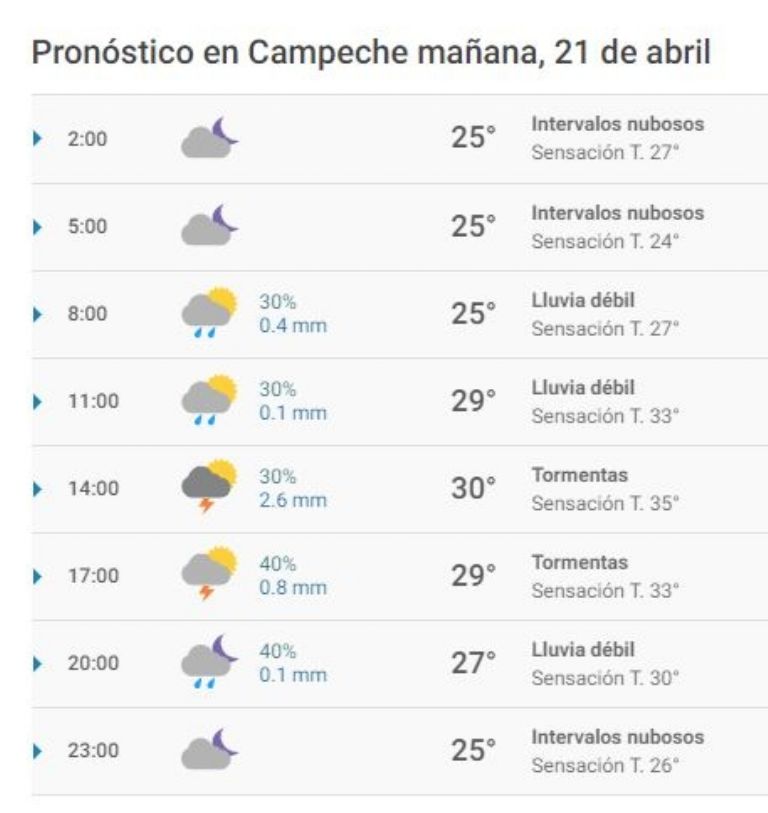Click the 30° temperature at 14:00
The image size is (768, 813).
473,489
